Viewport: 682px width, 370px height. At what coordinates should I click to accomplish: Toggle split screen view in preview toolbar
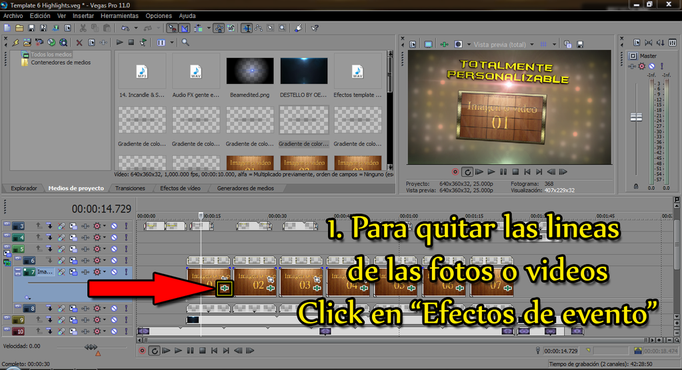[x=458, y=44]
